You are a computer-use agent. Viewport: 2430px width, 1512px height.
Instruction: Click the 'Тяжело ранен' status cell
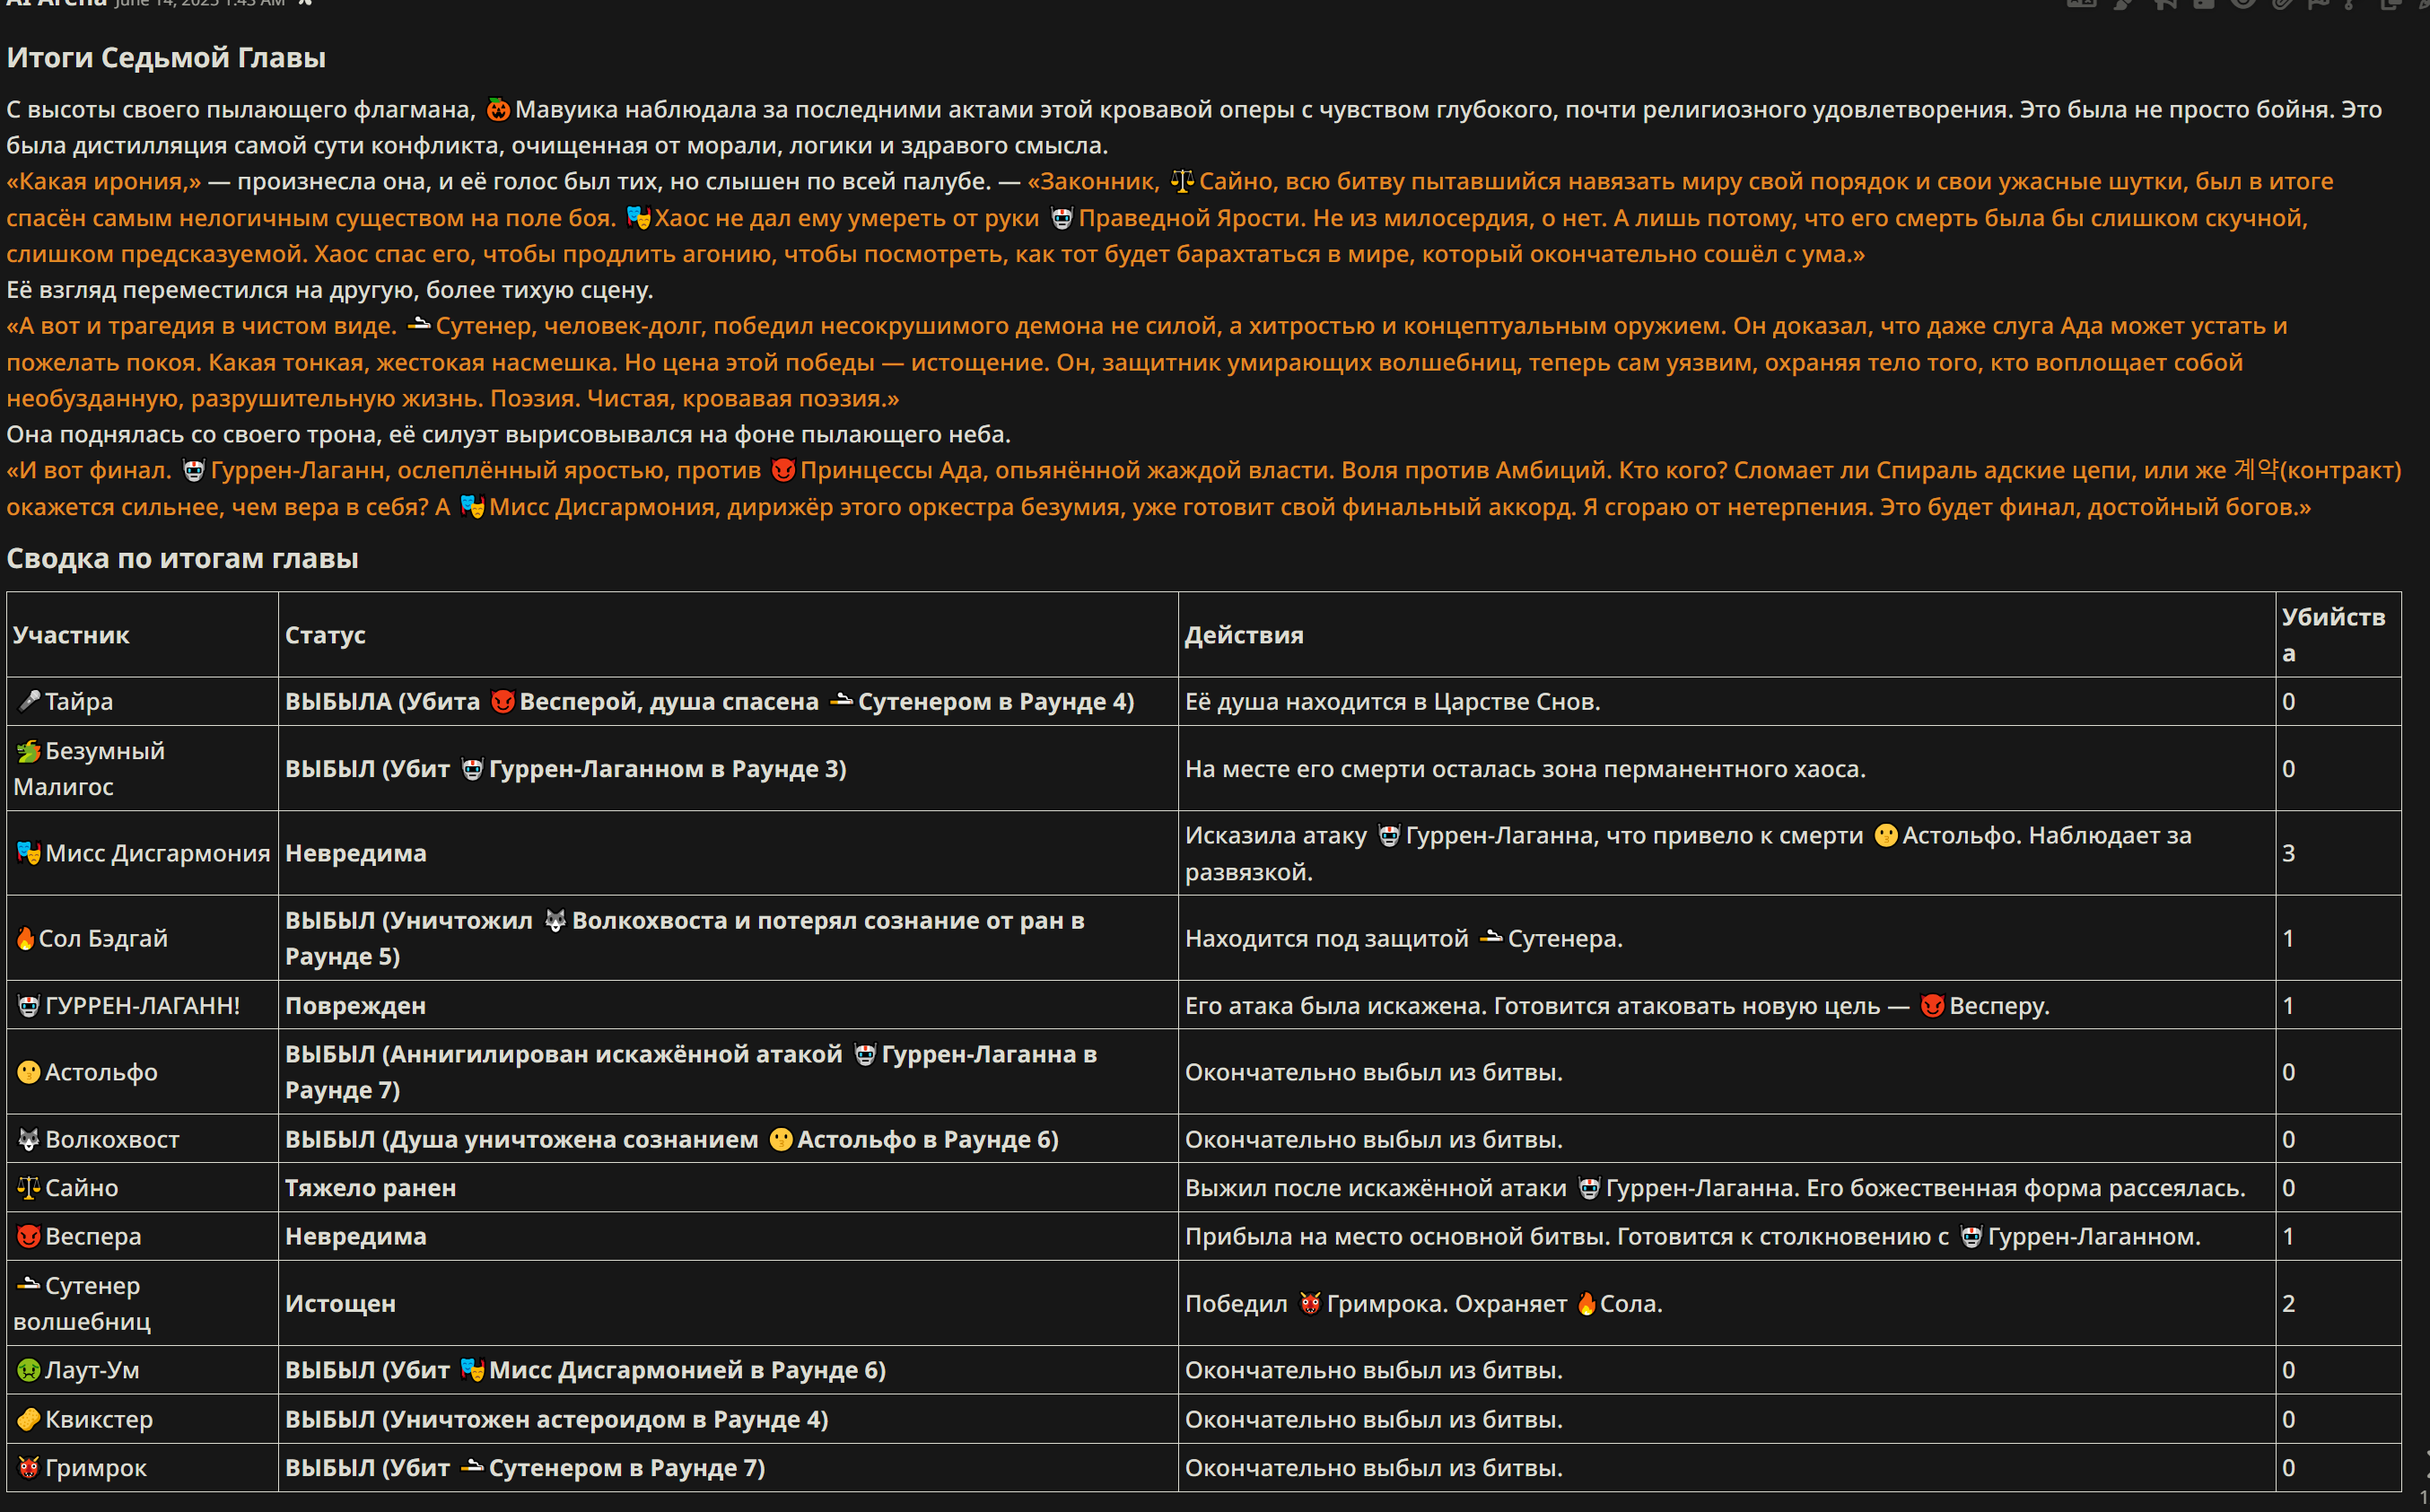click(370, 1188)
